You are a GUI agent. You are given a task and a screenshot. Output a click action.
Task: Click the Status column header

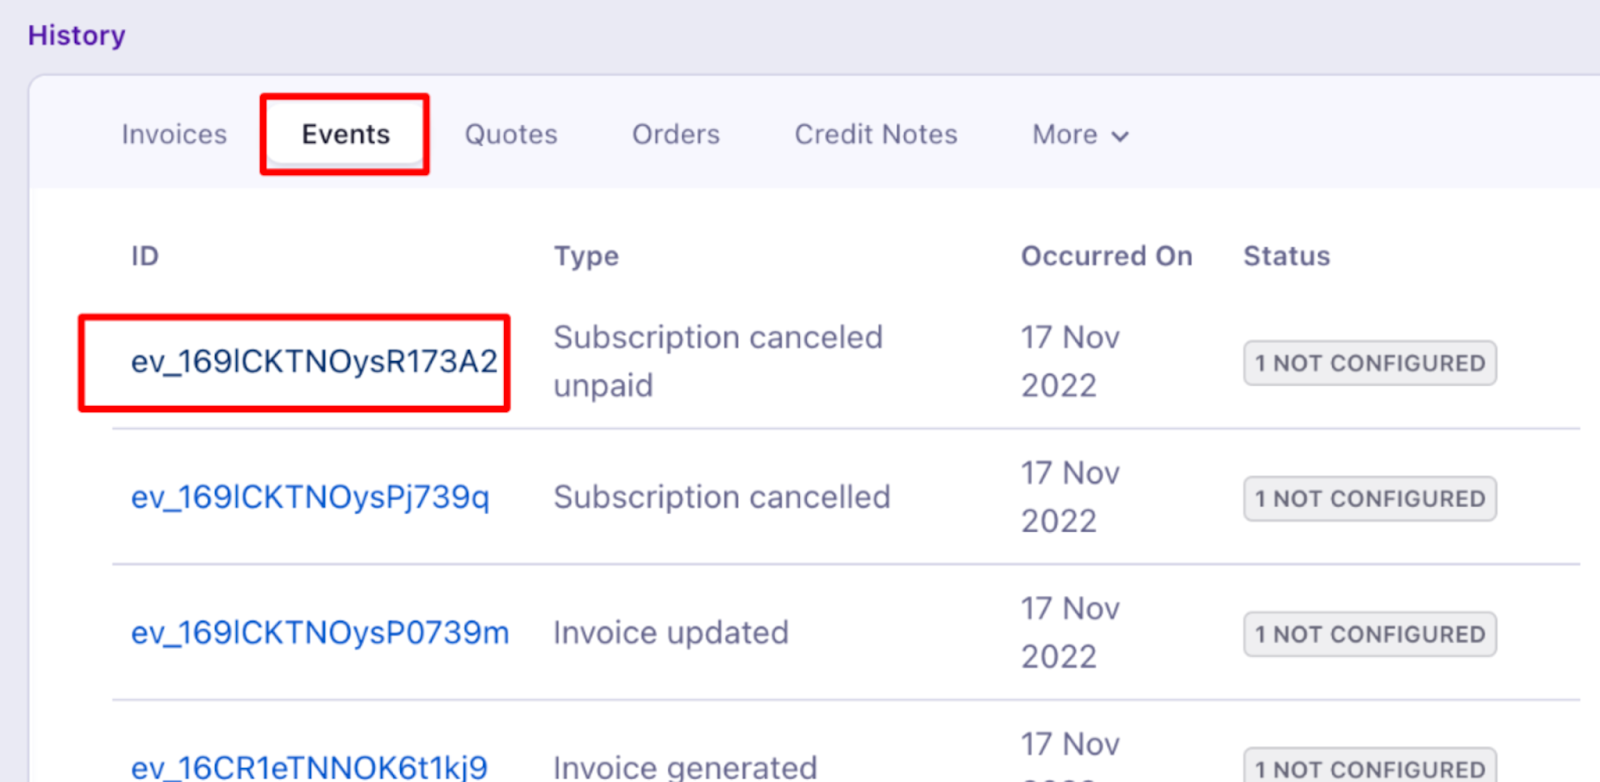pos(1287,256)
